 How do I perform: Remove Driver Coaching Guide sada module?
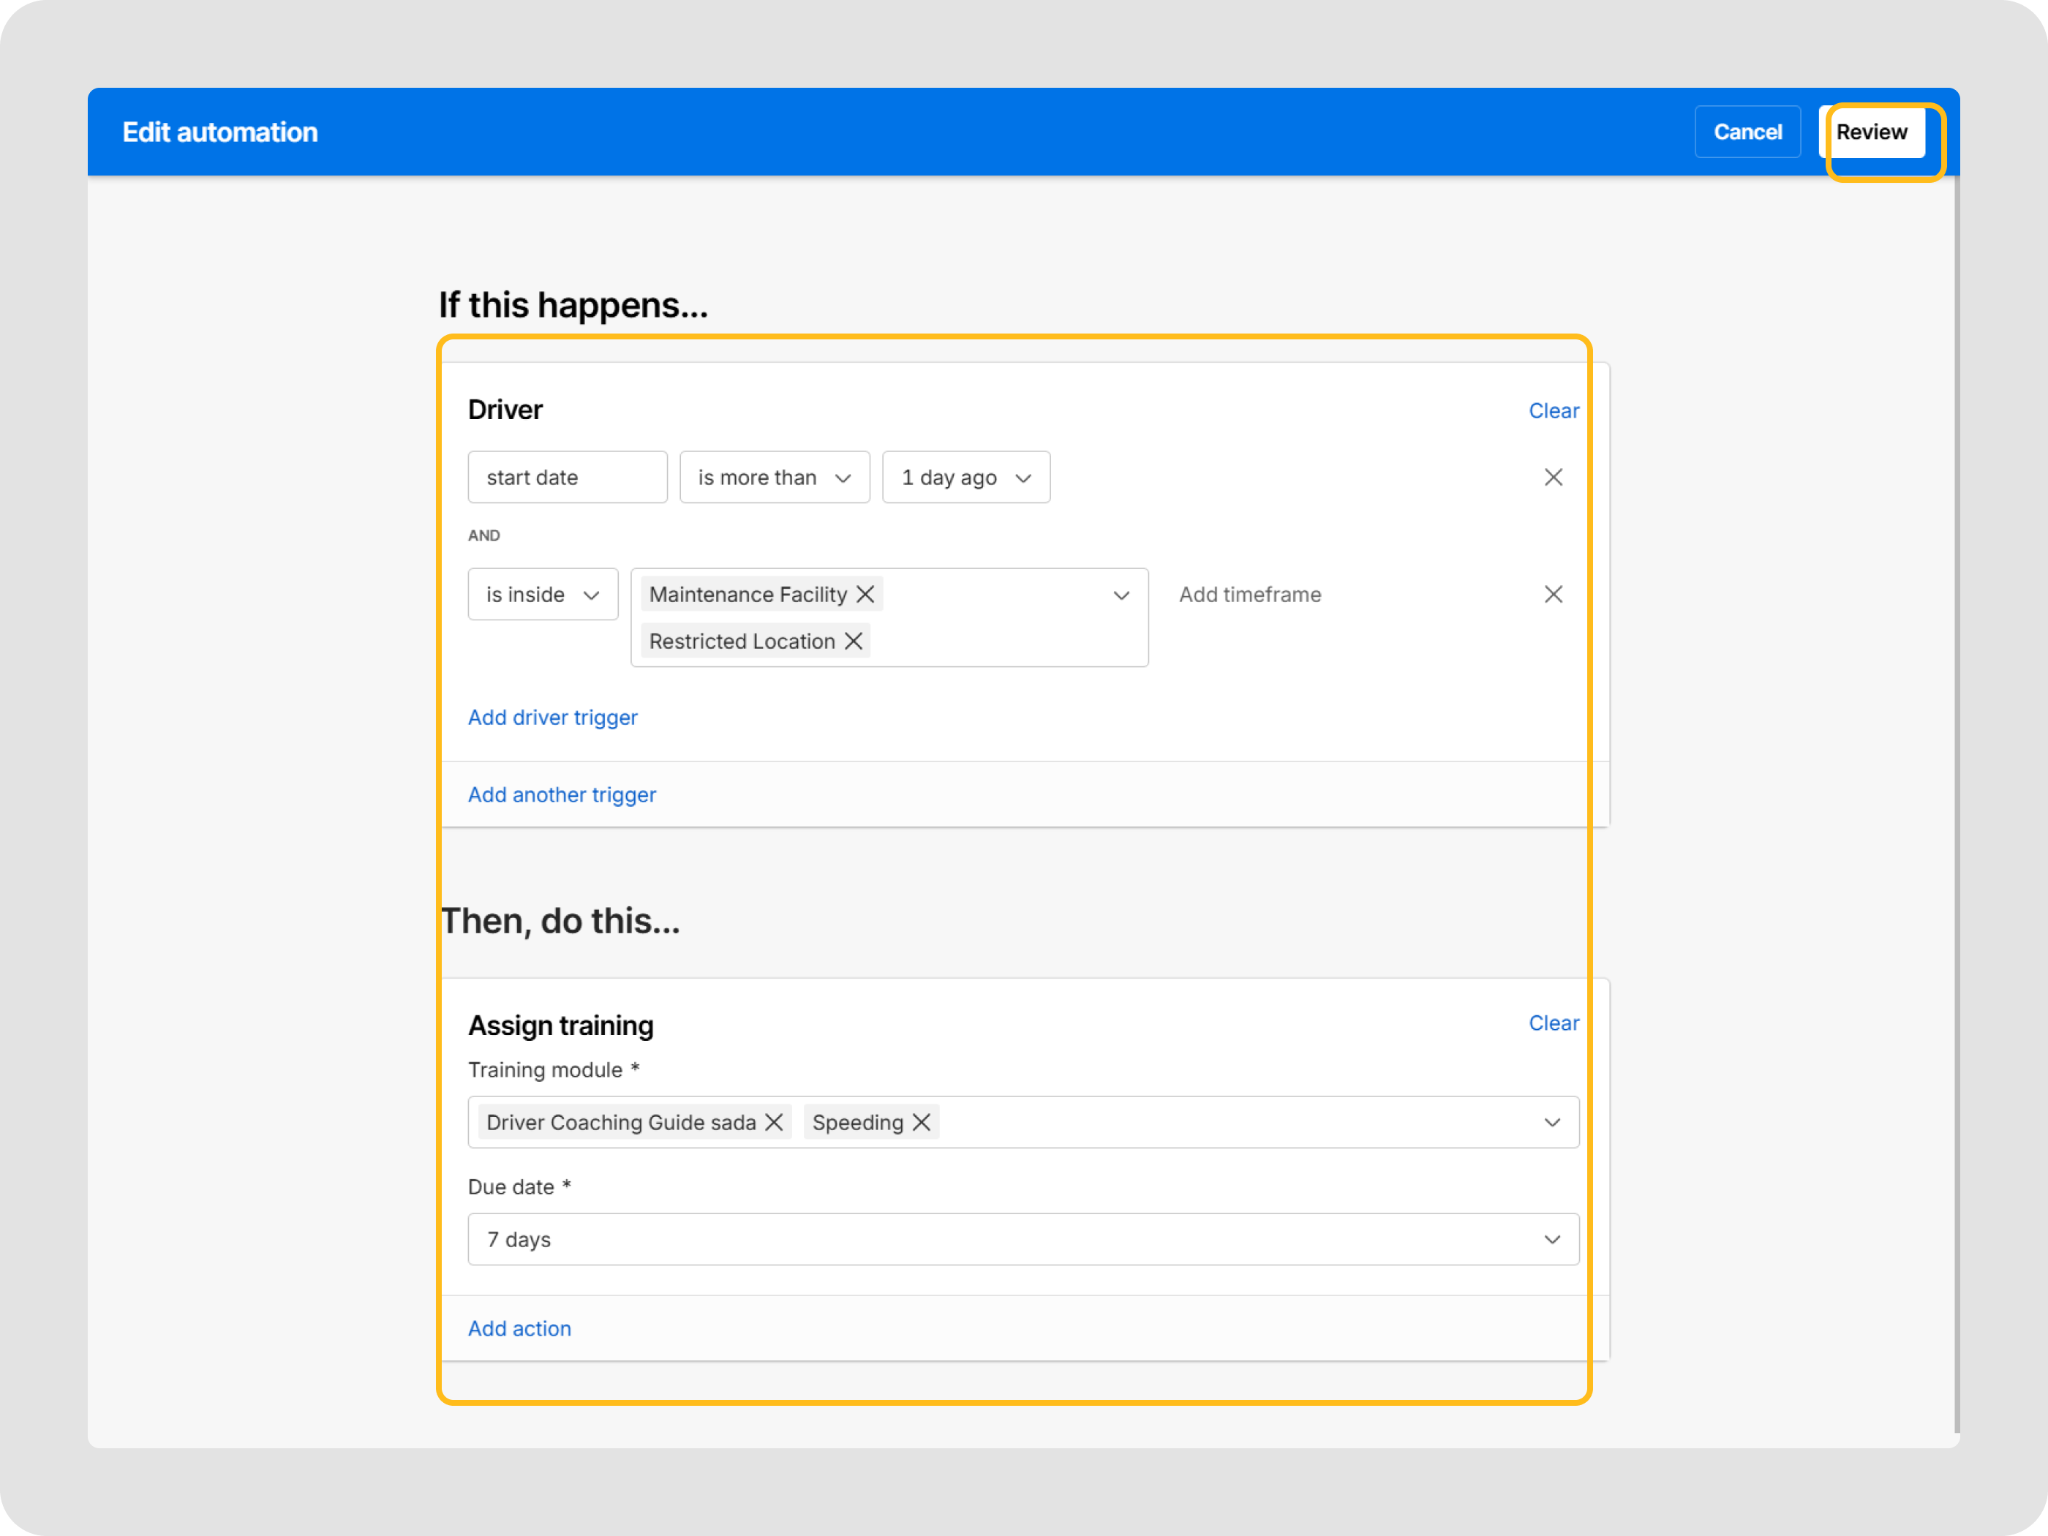tap(774, 1122)
